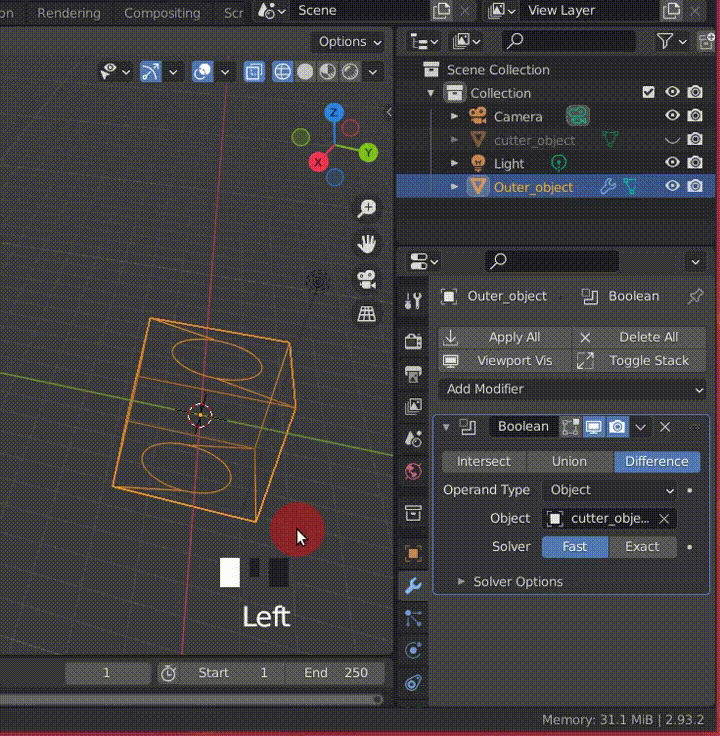720x736 pixels.
Task: Expand the Camera tree item
Action: (454, 116)
